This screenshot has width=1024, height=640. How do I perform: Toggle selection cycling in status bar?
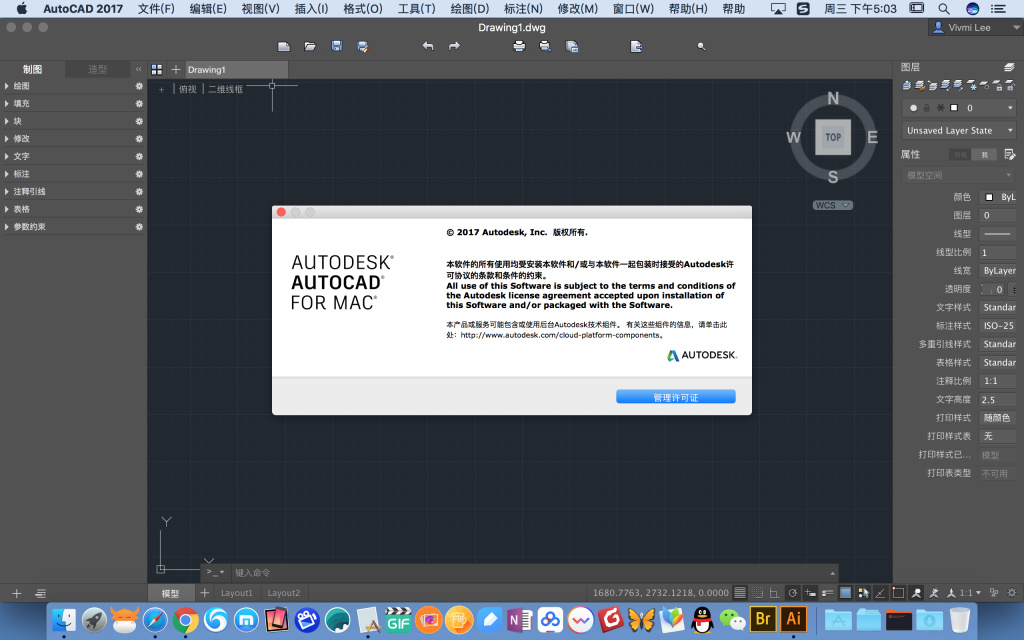[x=863, y=593]
